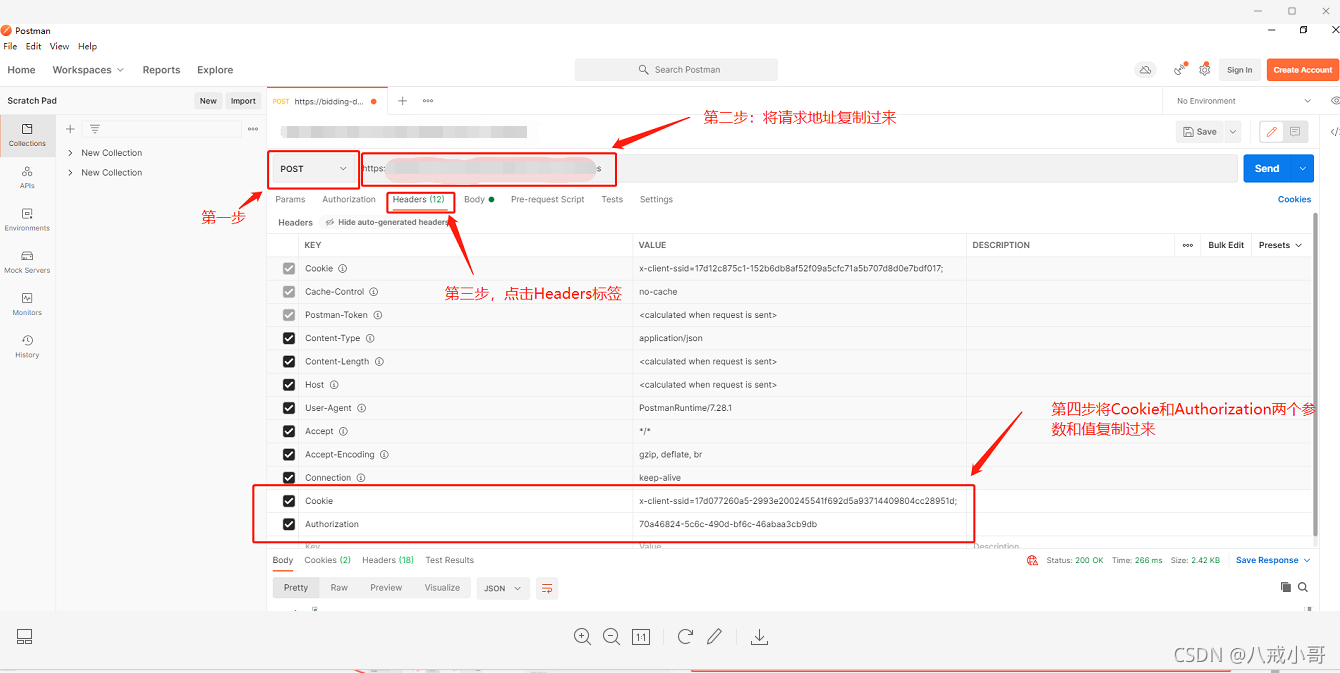1340x673 pixels.
Task: Expand the second New Collection item
Action: pyautogui.click(x=70, y=173)
